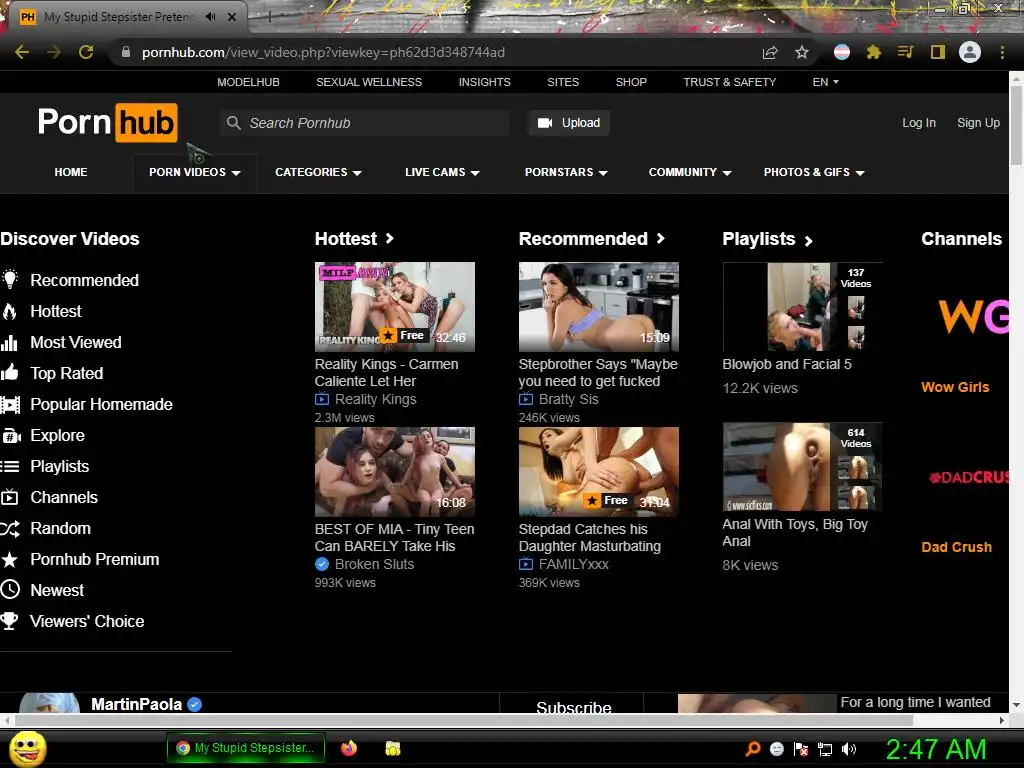This screenshot has height=768, width=1024.
Task: Click the Hottest flame icon in sidebar
Action: (x=10, y=312)
